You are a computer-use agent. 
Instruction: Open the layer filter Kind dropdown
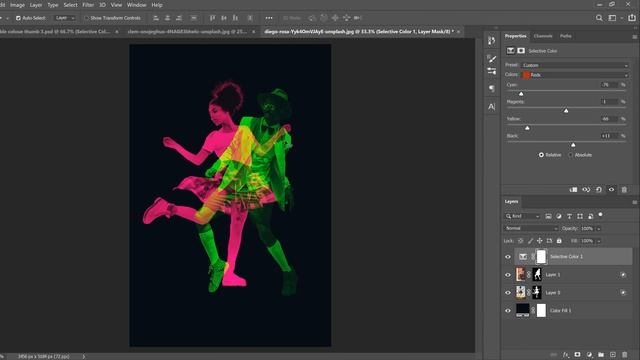click(522, 216)
